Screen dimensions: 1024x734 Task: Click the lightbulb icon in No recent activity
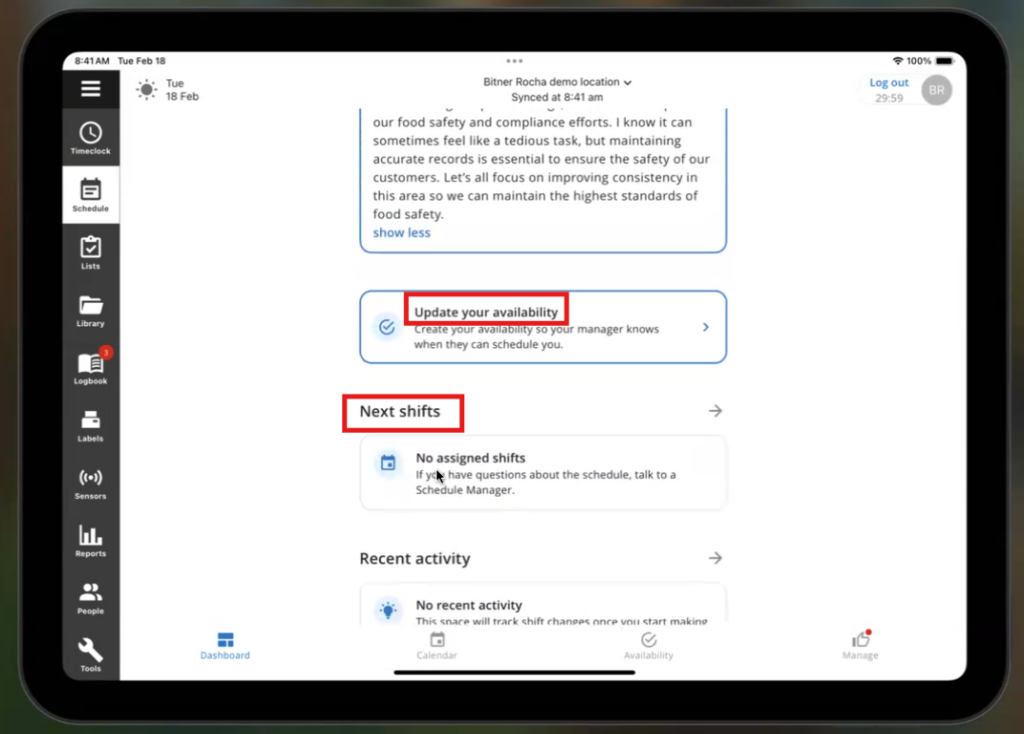pyautogui.click(x=388, y=609)
